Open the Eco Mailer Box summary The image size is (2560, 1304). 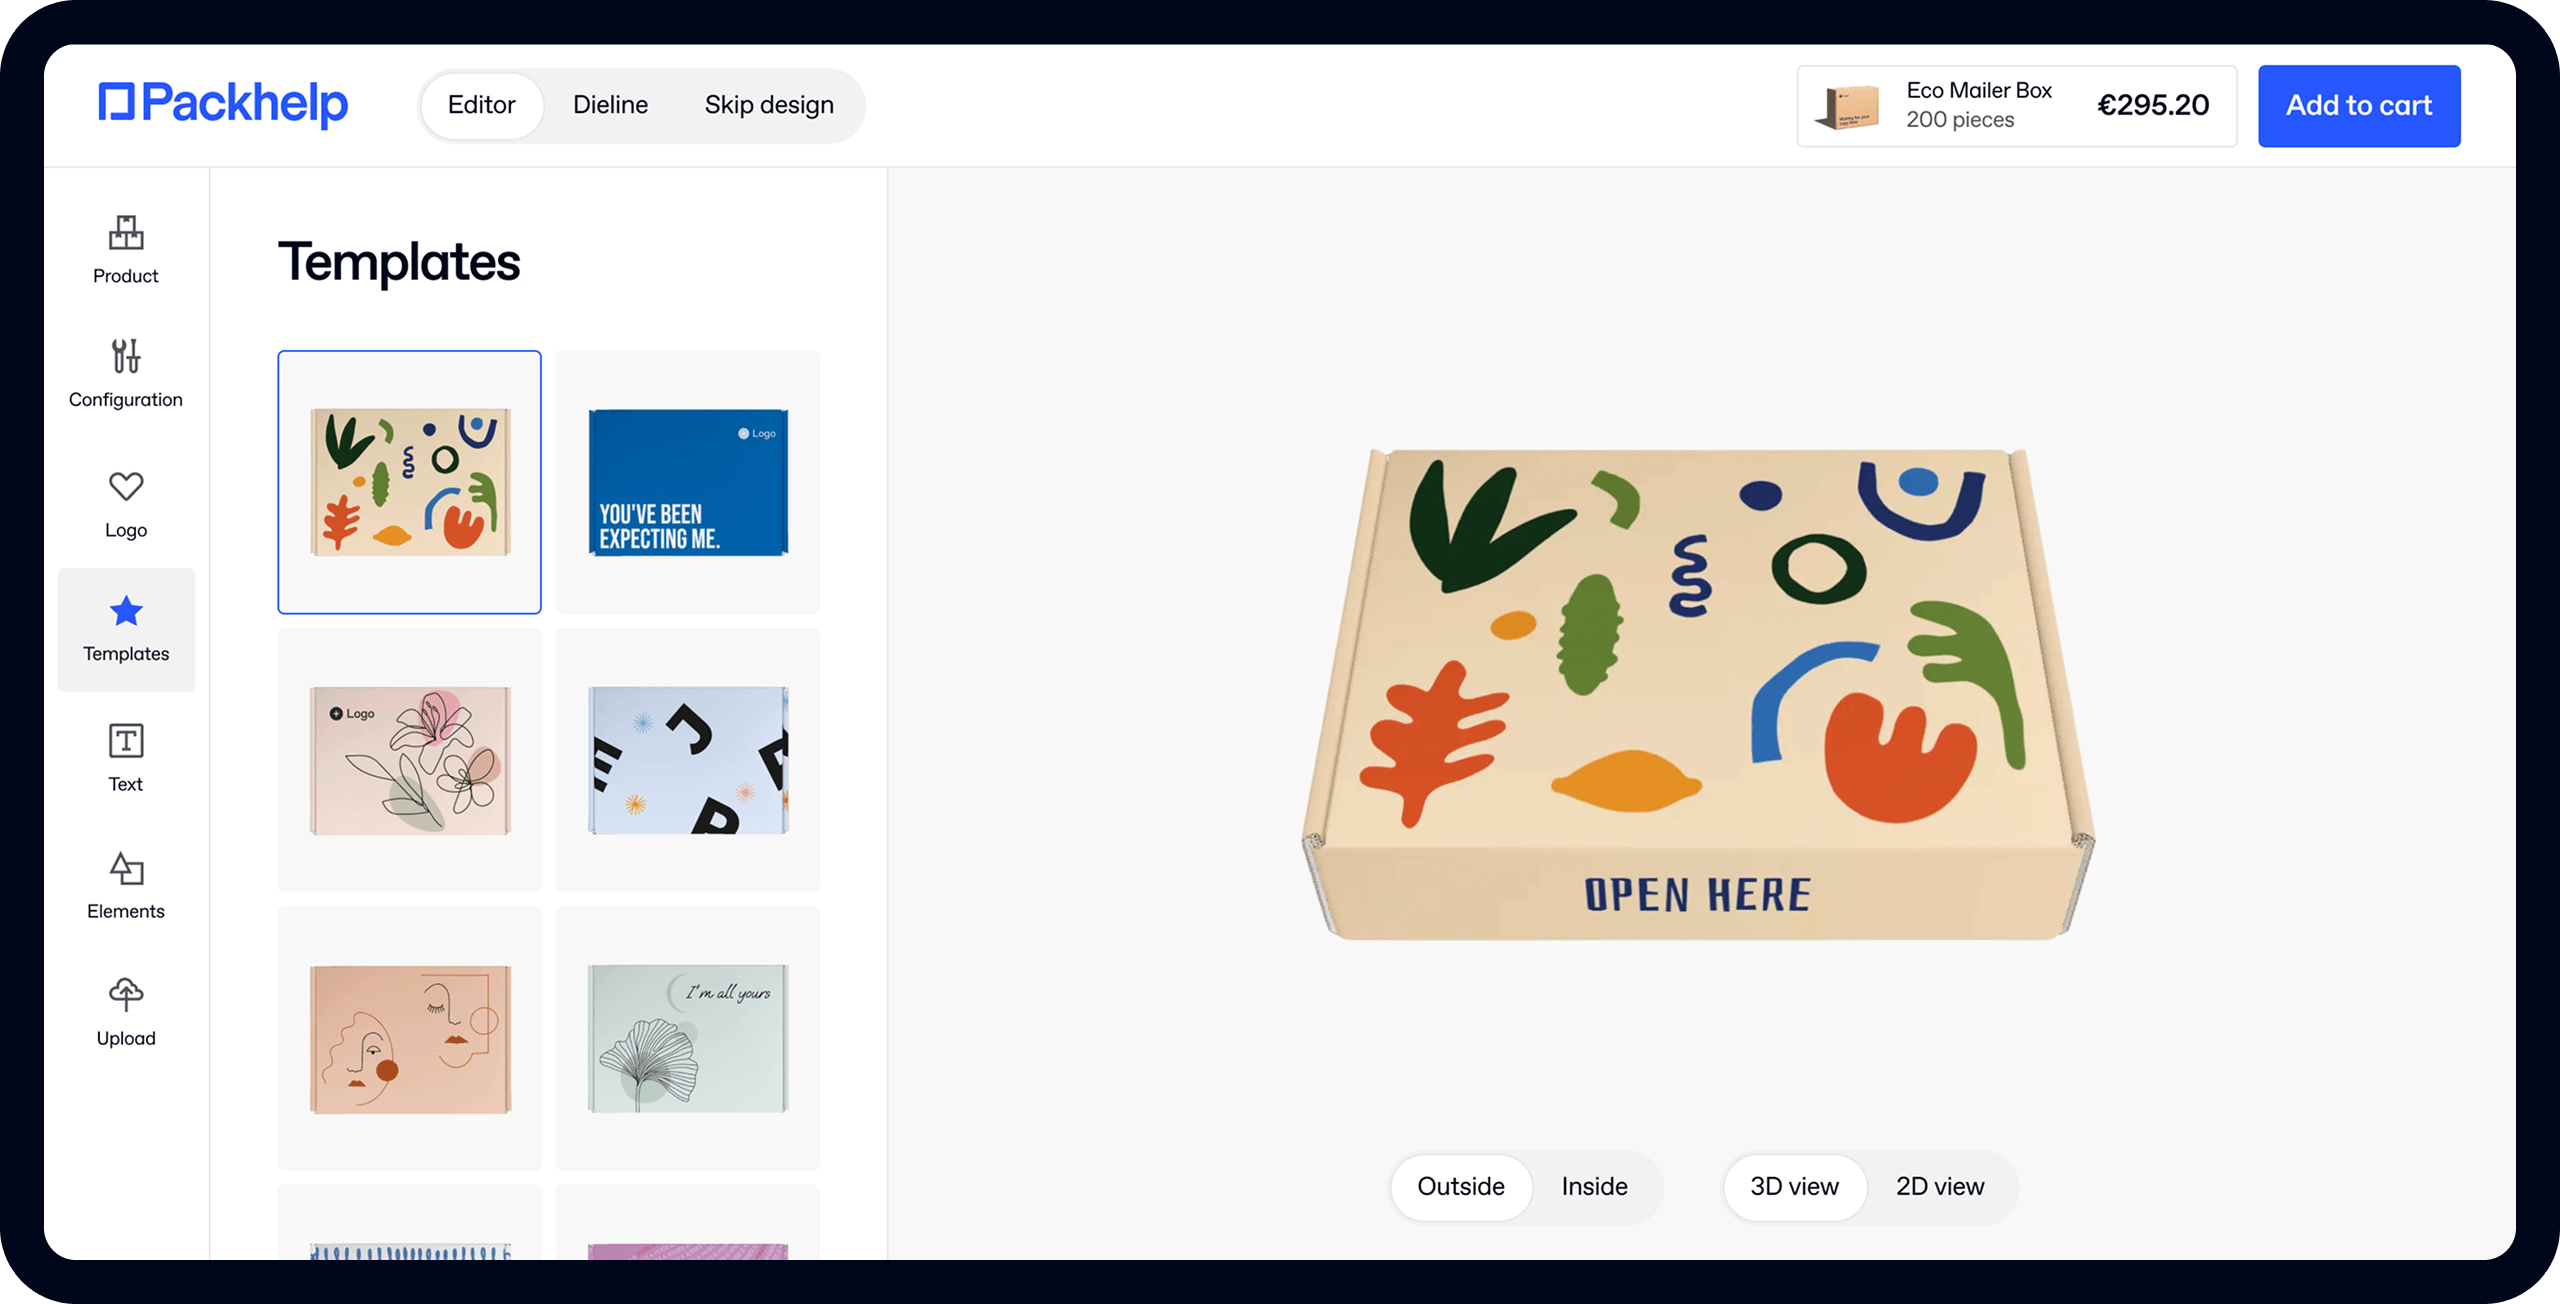(x=2016, y=106)
